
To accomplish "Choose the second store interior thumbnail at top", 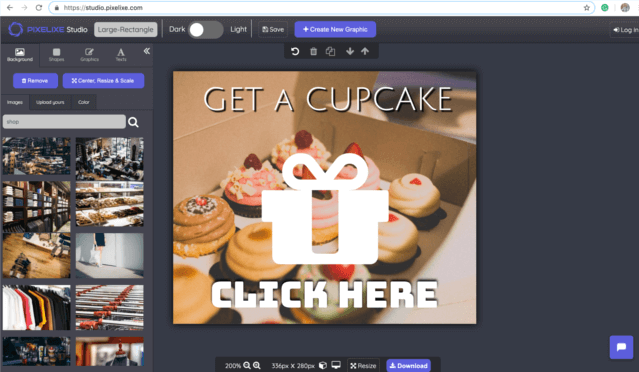I will [110, 159].
